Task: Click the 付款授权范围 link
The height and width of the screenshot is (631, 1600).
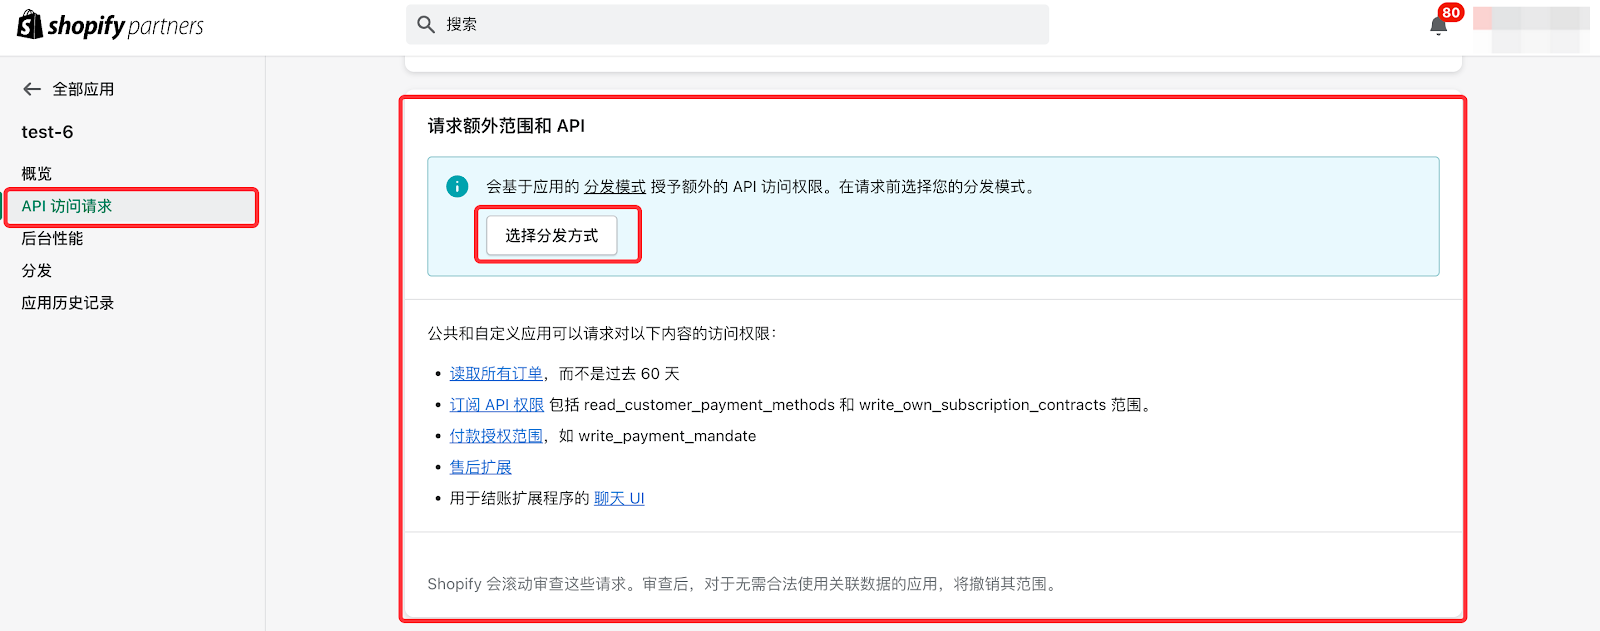Action: (496, 436)
